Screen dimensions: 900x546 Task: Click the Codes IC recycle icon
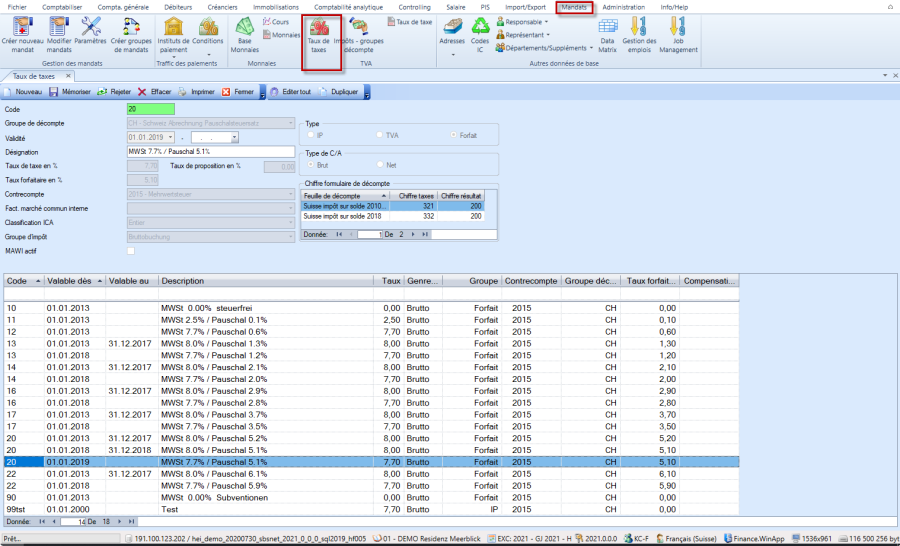click(482, 28)
